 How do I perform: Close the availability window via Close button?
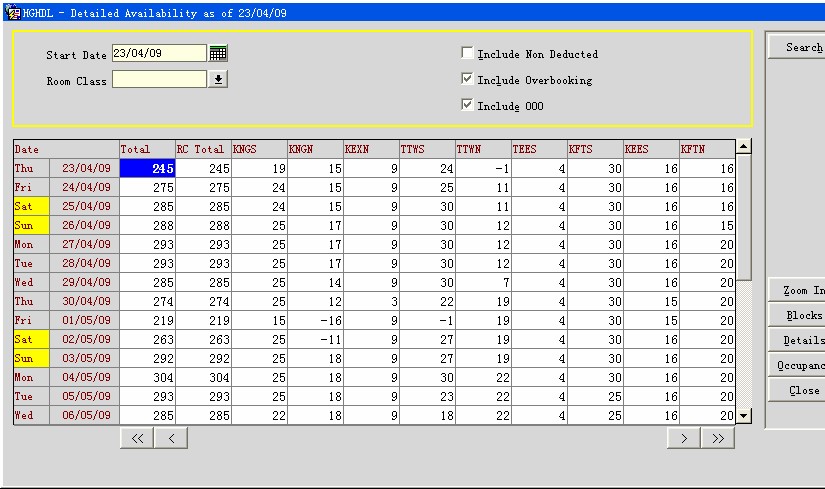(798, 390)
